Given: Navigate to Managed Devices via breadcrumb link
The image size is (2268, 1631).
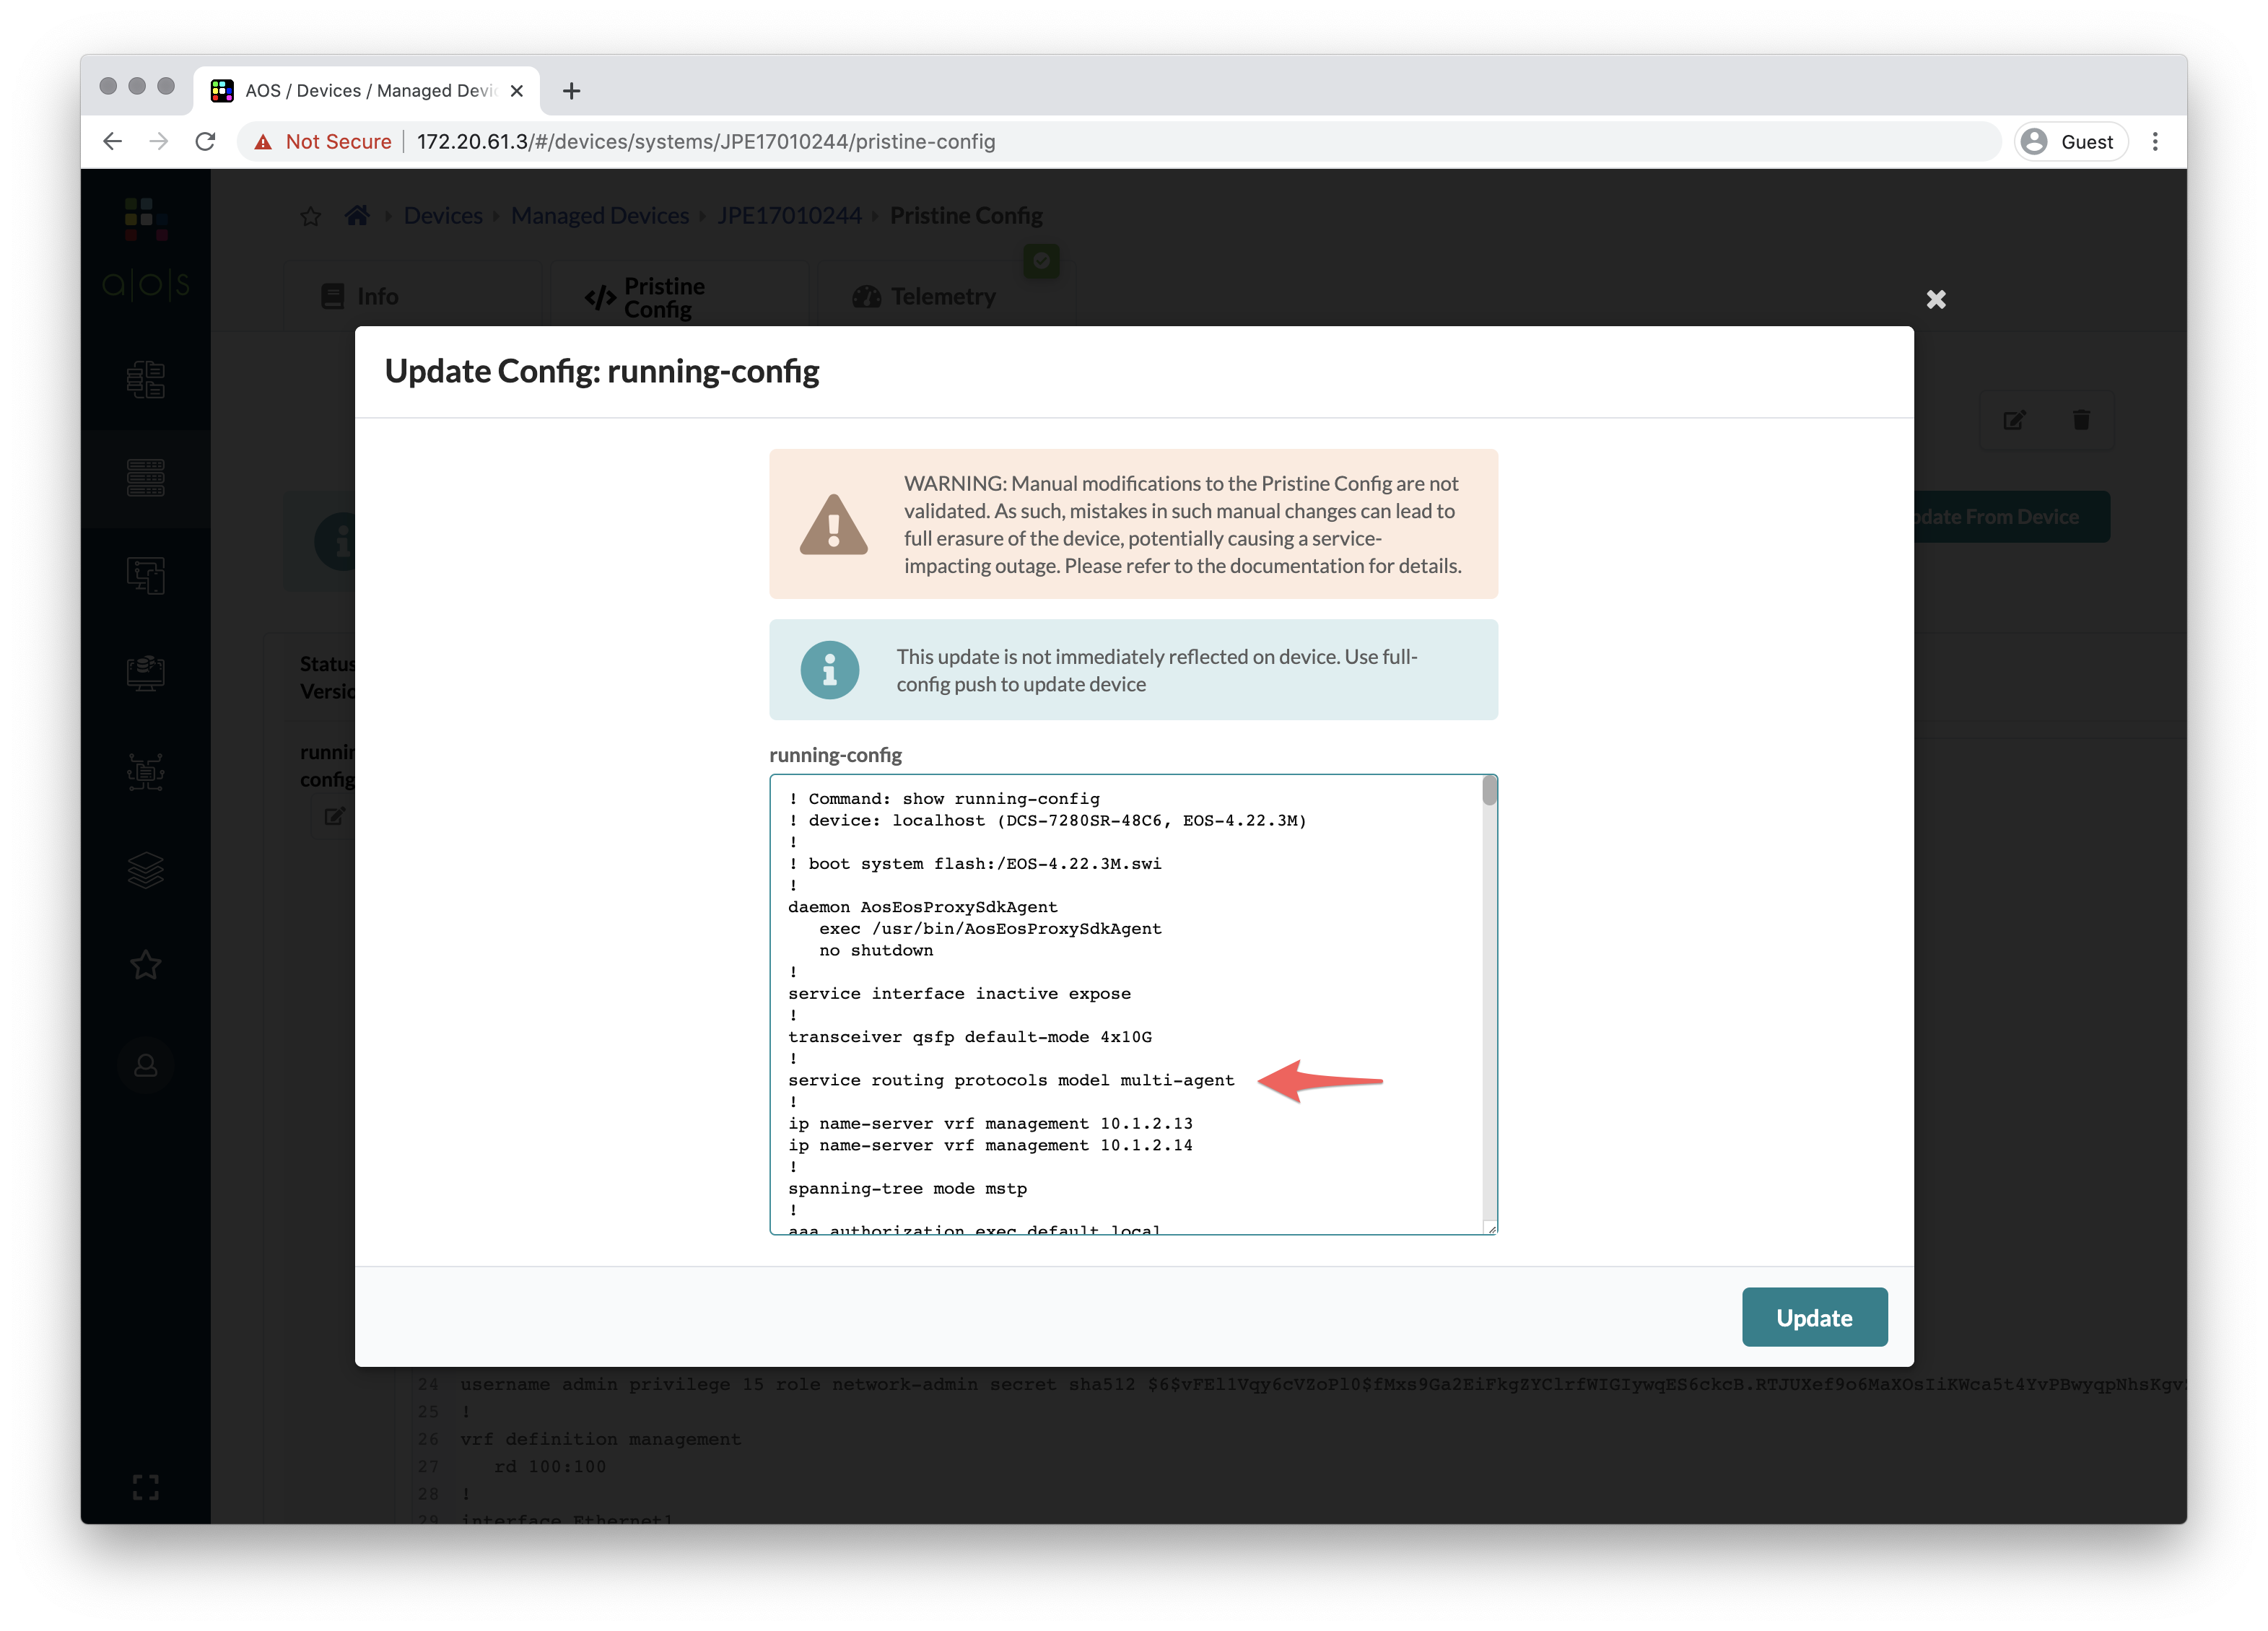Looking at the screenshot, I should click(x=599, y=215).
